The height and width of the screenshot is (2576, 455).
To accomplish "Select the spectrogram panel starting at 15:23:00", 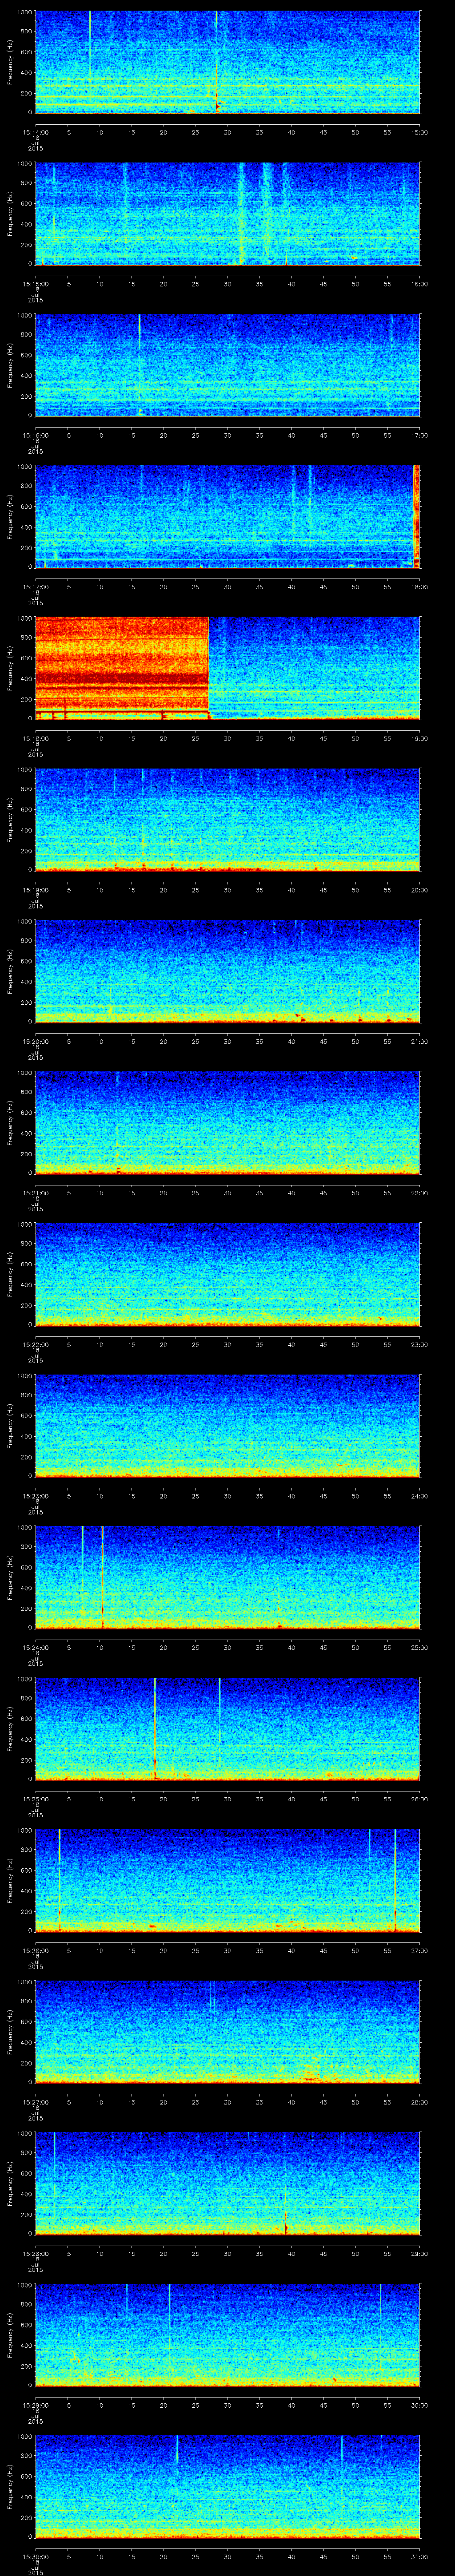I will pyautogui.click(x=228, y=1425).
